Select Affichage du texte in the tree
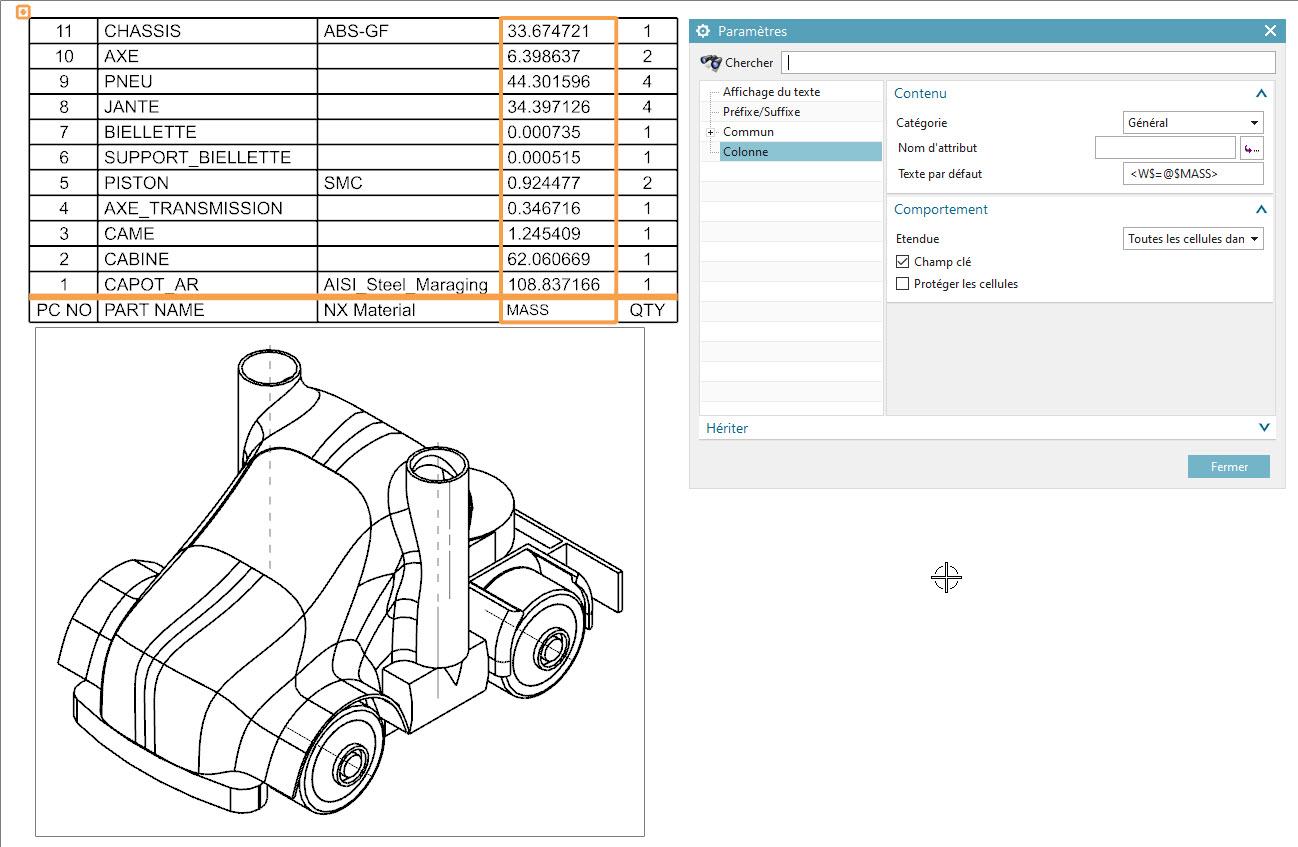Image resolution: width=1298 pixels, height=847 pixels. click(771, 92)
